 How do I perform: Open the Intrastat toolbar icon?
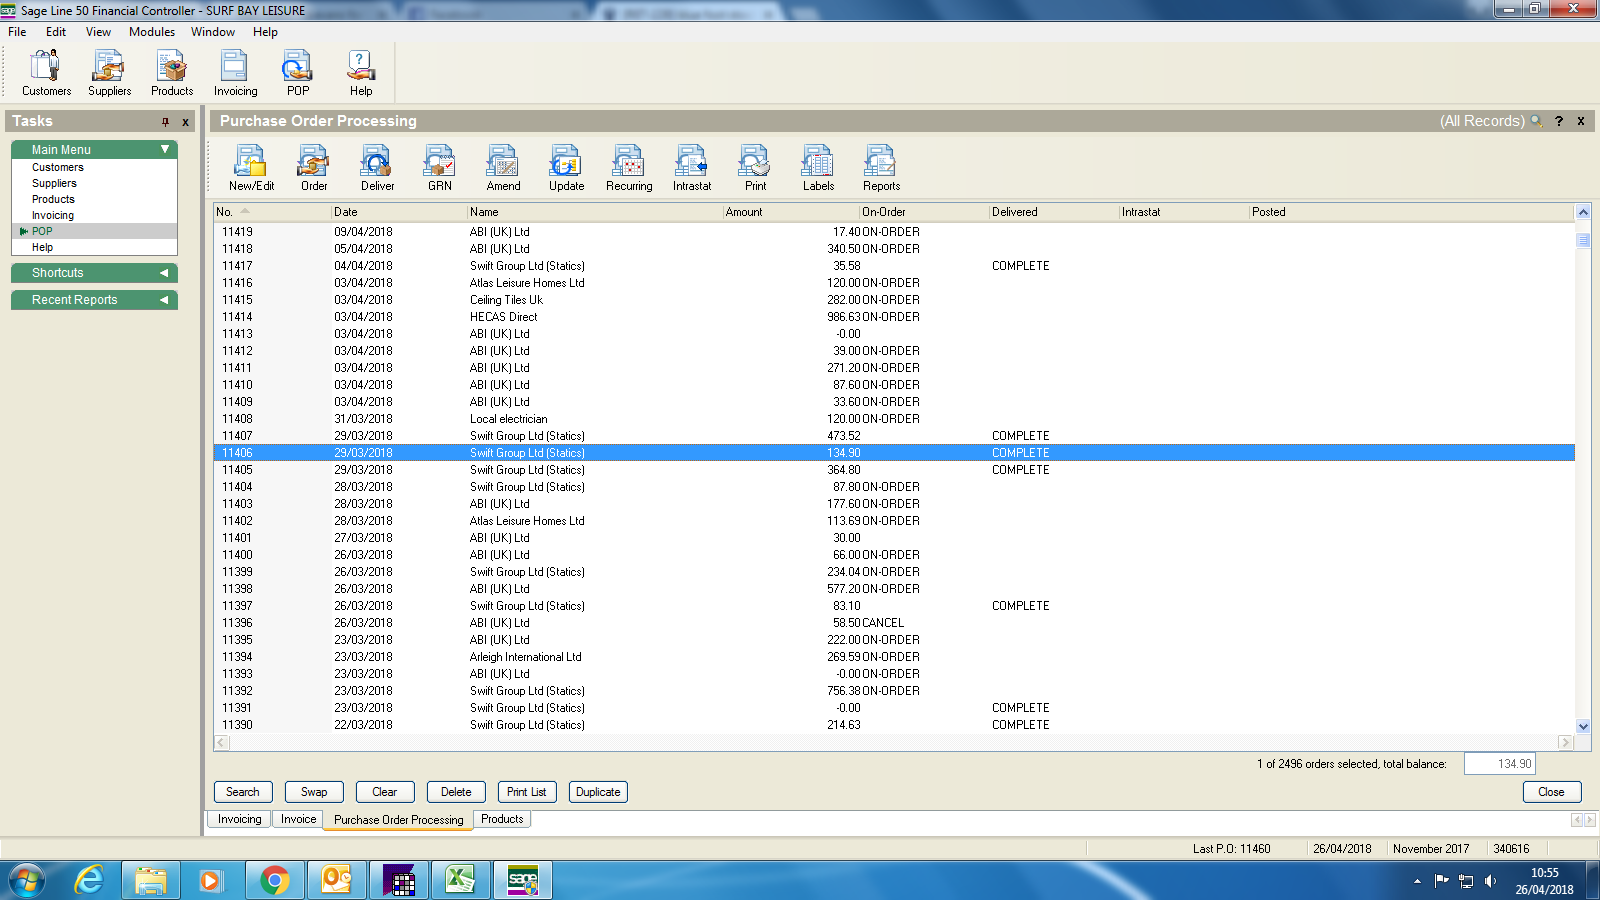(x=692, y=167)
